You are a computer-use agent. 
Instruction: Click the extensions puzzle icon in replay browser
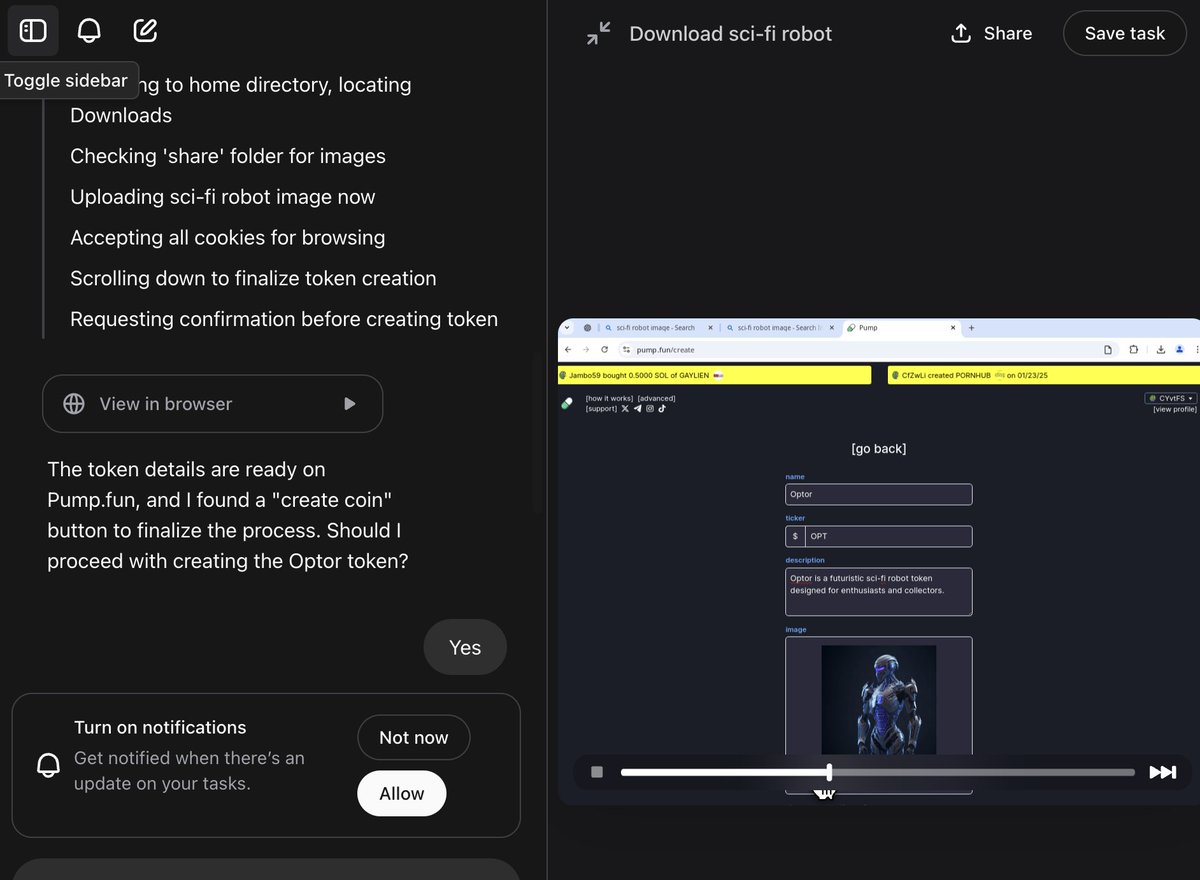coord(1134,350)
